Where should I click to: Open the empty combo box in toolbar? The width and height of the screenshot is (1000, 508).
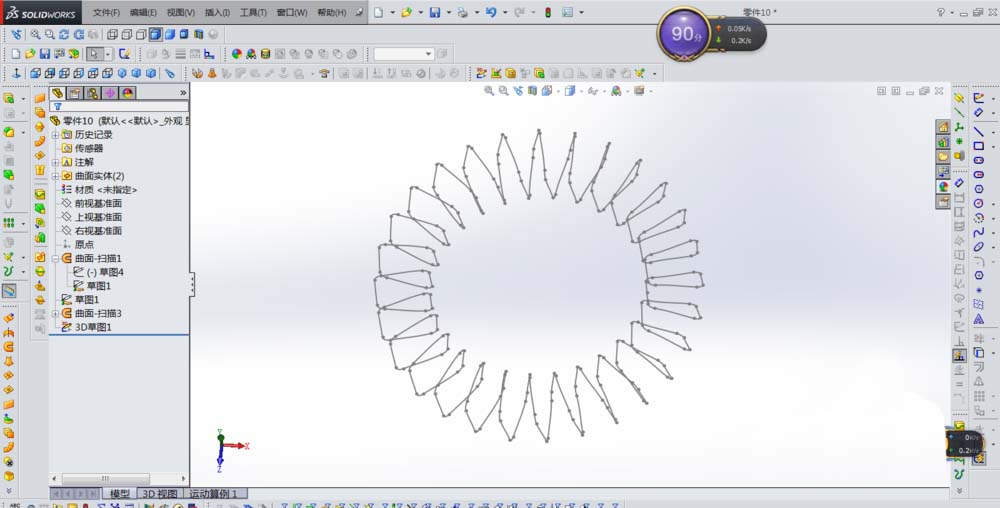tap(404, 54)
